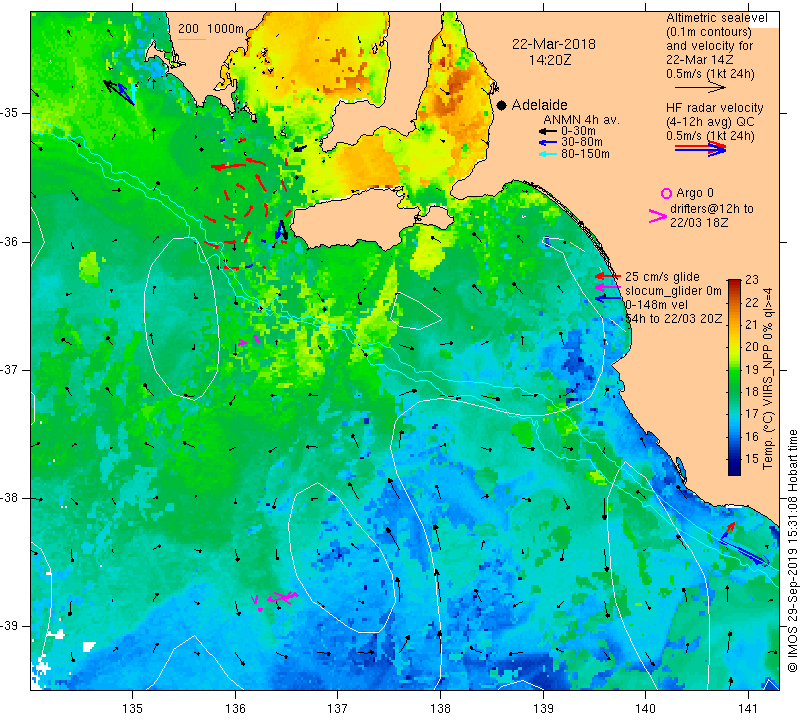Click the -35 latitude axis label

point(10,113)
